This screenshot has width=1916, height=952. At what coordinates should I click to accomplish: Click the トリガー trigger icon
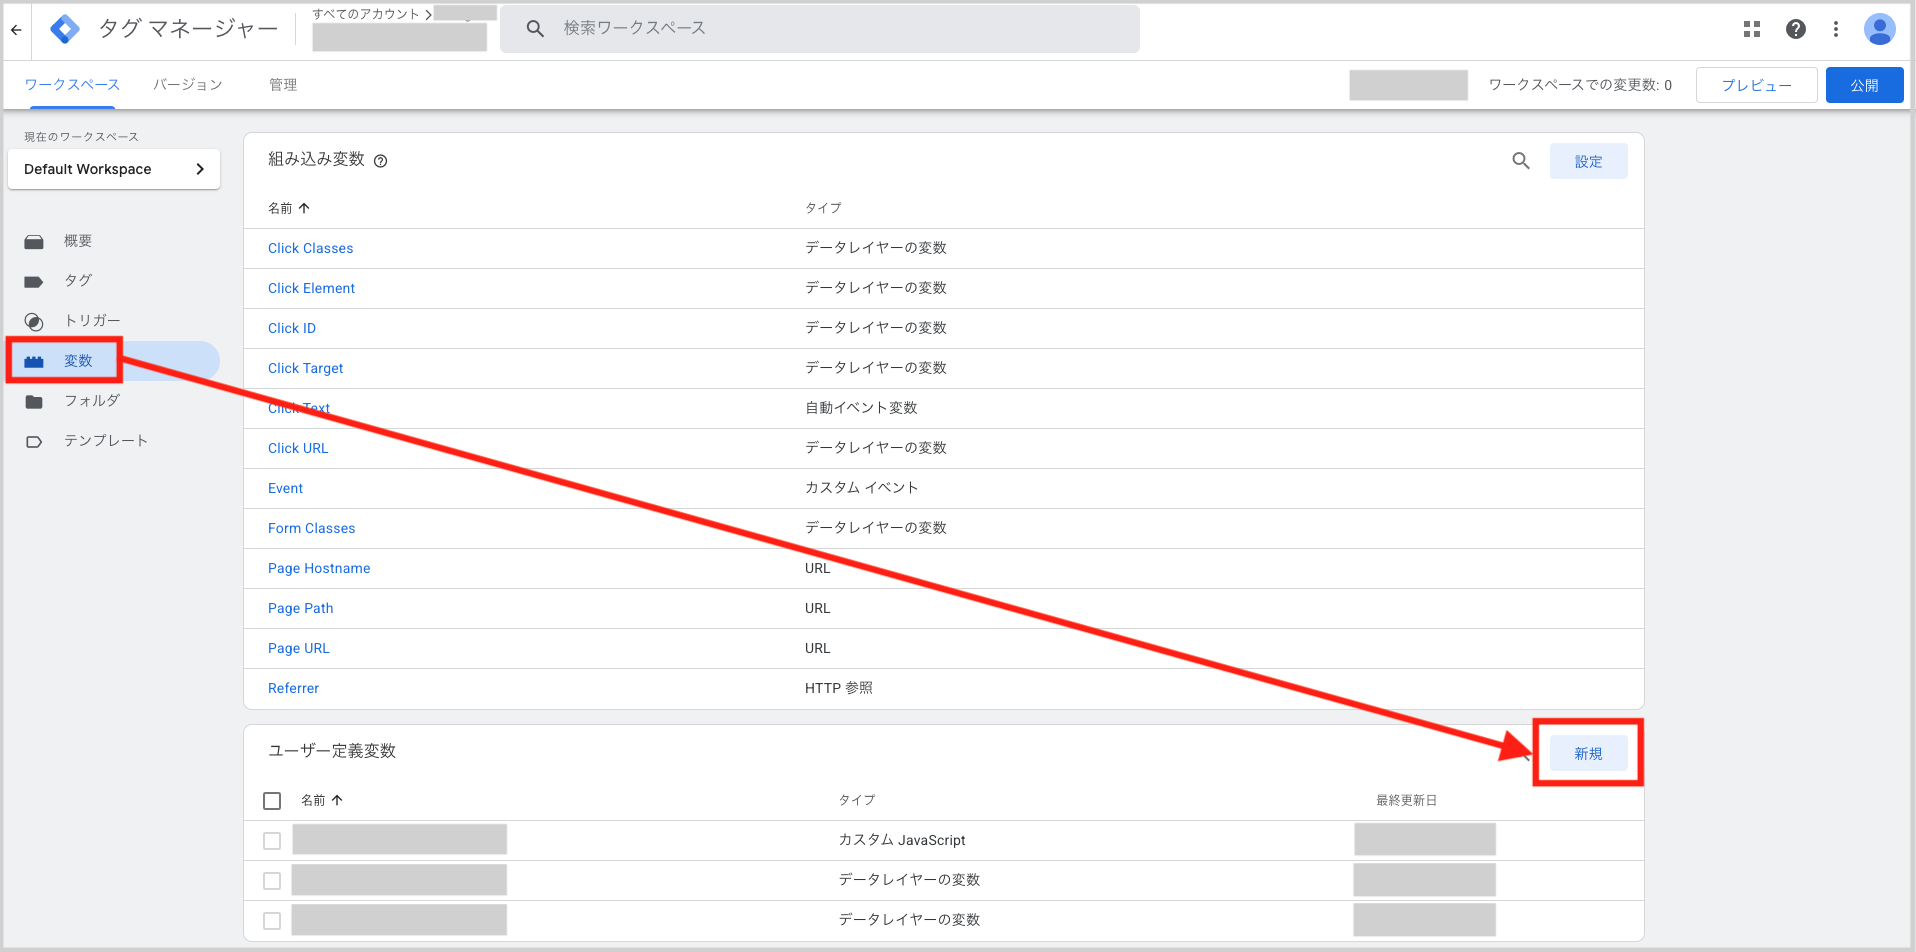coord(34,322)
